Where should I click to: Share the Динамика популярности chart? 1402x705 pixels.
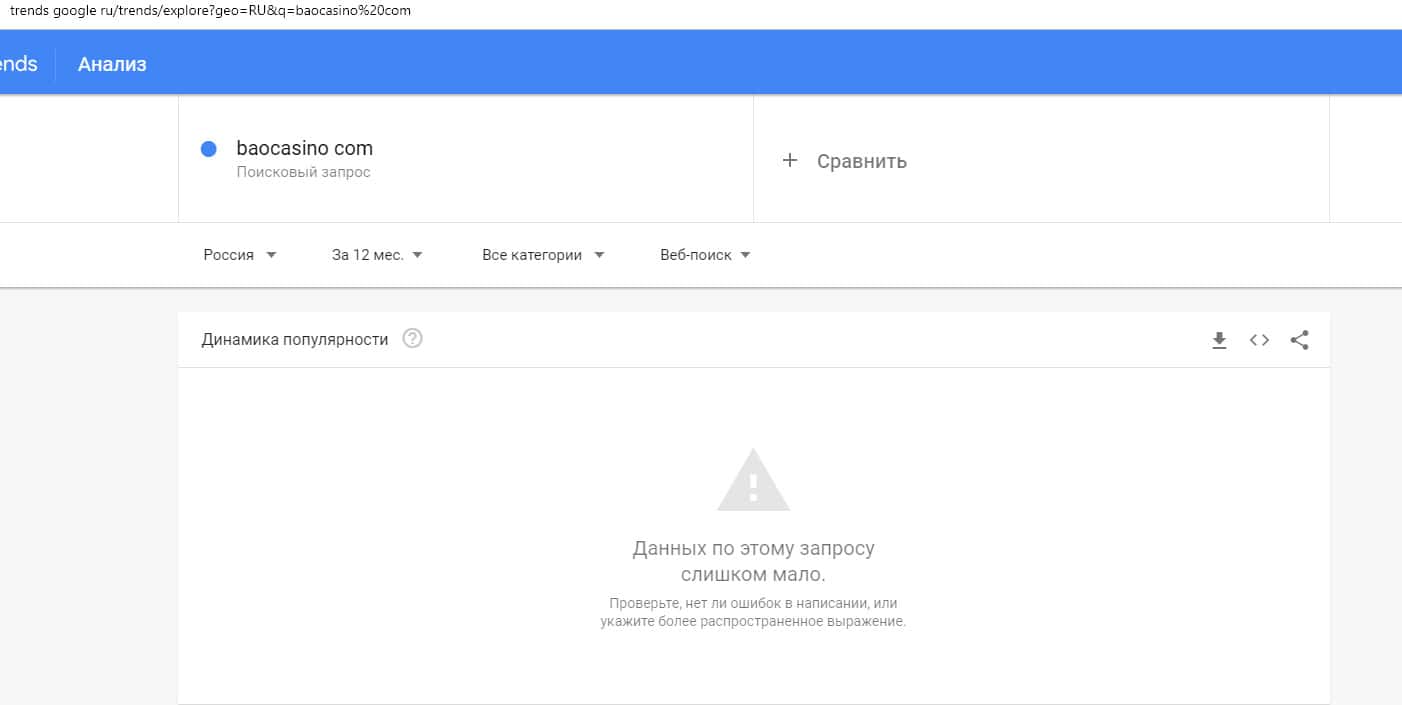1299,340
